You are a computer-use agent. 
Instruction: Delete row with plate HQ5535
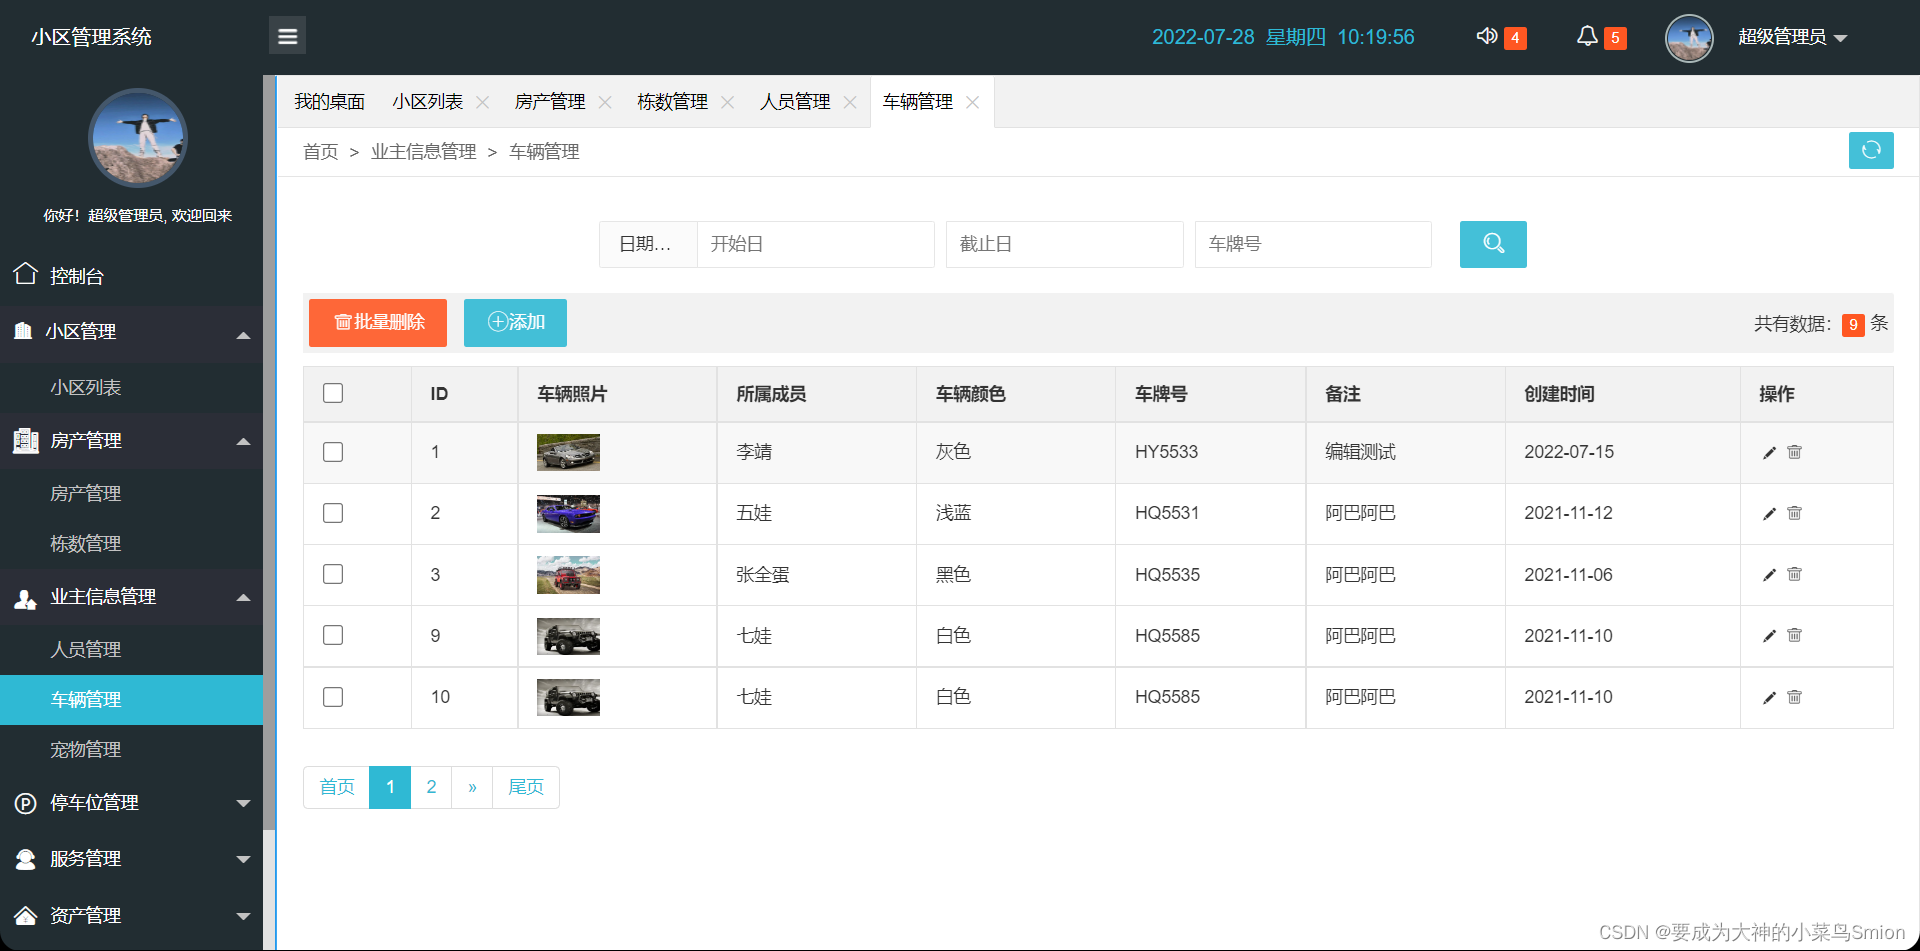click(x=1795, y=574)
